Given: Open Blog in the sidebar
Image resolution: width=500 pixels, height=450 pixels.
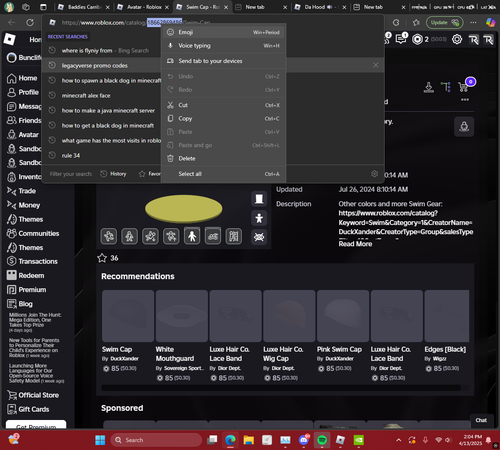Looking at the screenshot, I should coord(20,304).
